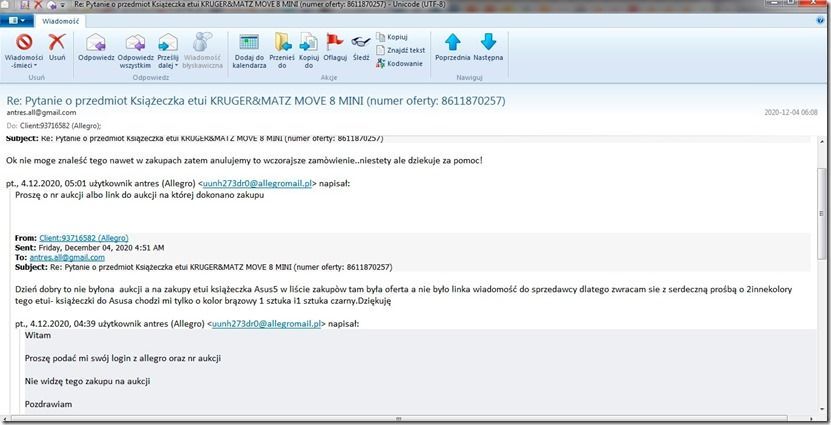Click the Usuń group label in the ribbon
This screenshot has height=425, width=831.
tap(37, 77)
